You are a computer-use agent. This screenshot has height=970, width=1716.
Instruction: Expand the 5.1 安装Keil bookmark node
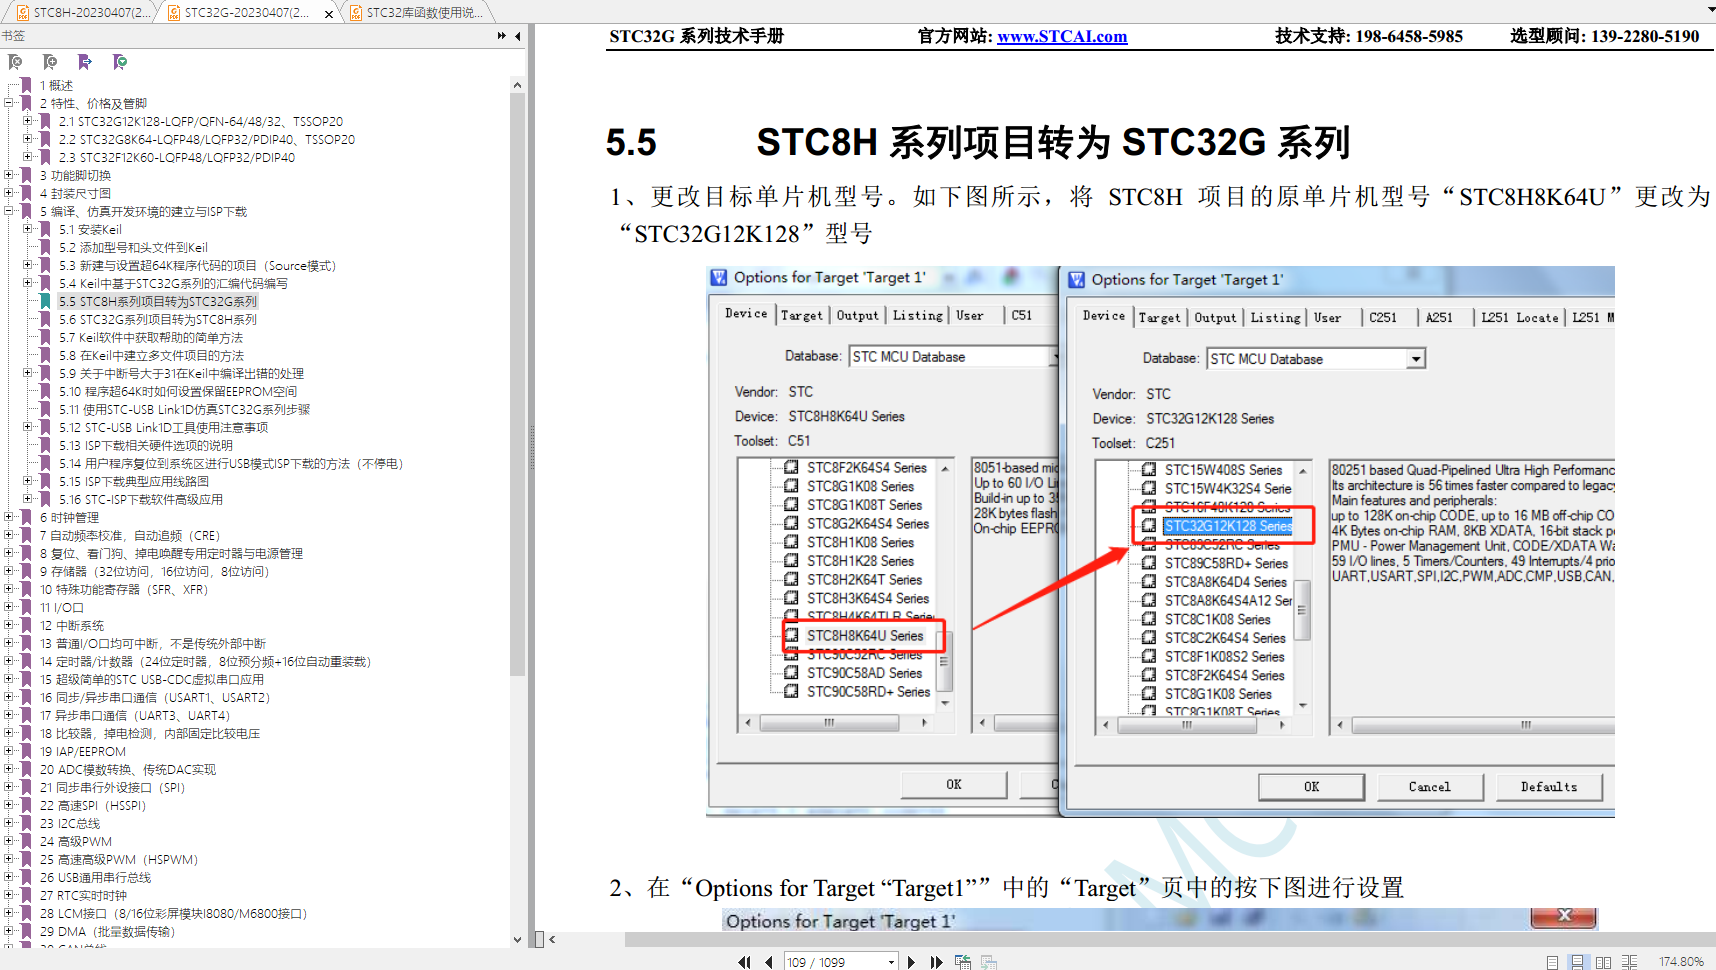coord(28,229)
